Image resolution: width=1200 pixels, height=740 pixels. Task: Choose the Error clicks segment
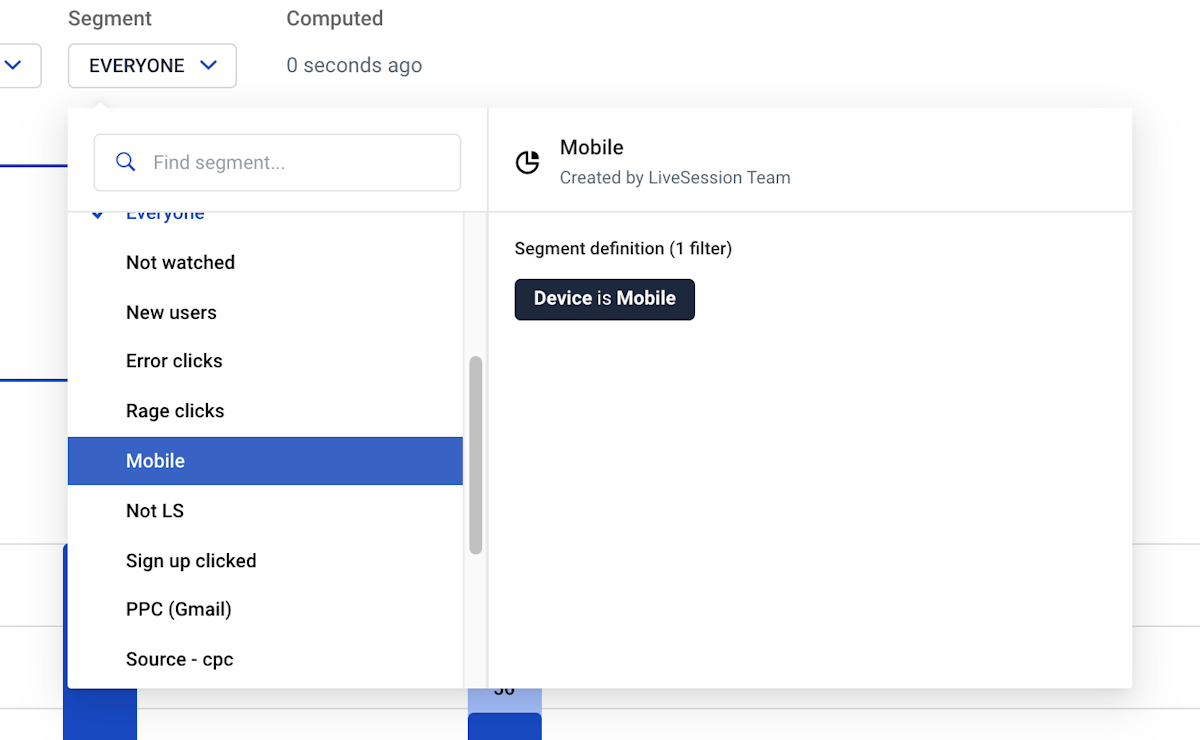tap(174, 361)
